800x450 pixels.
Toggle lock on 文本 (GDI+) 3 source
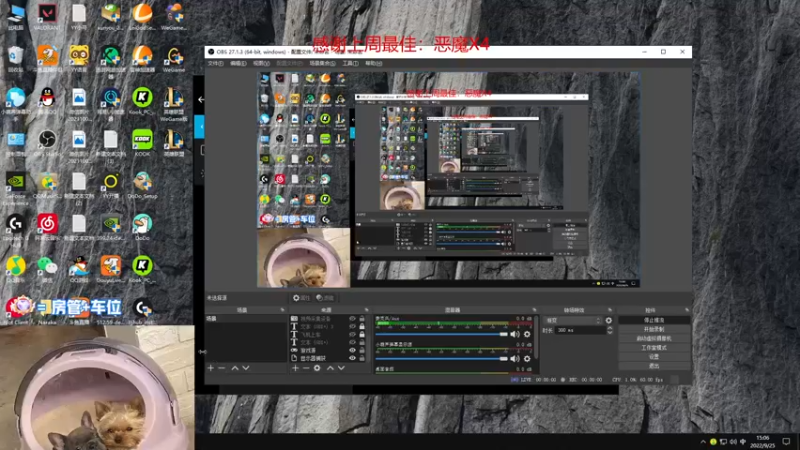tap(362, 327)
